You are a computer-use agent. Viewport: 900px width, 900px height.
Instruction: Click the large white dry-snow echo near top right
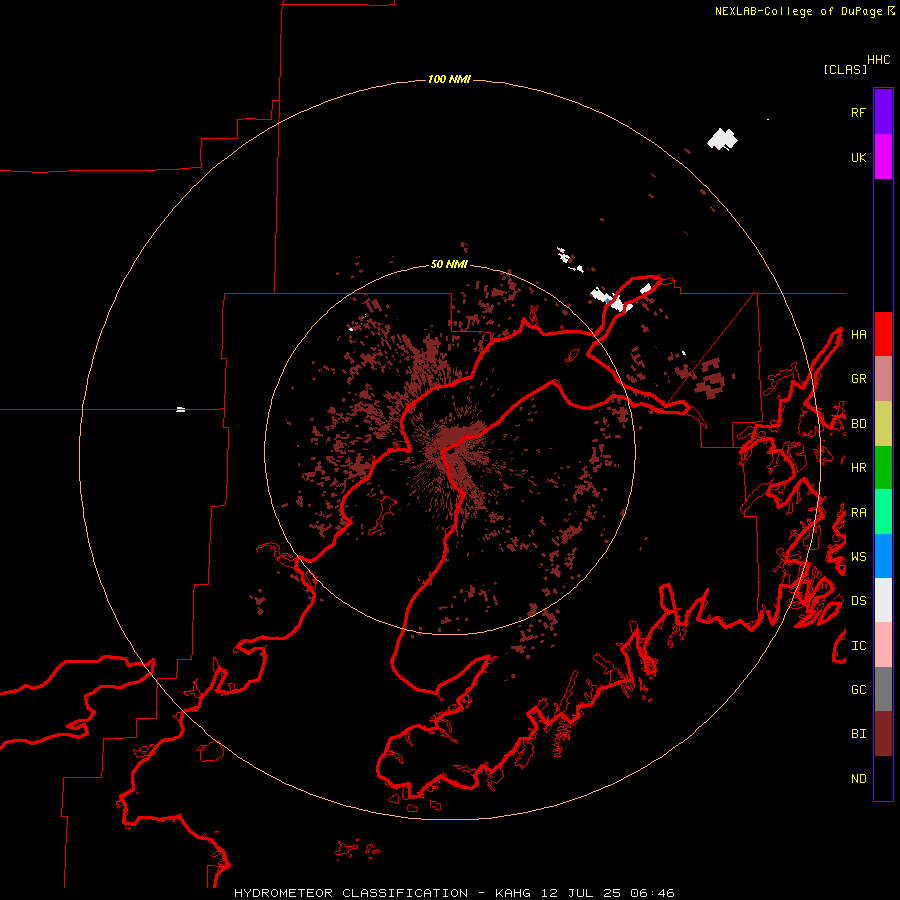(722, 139)
